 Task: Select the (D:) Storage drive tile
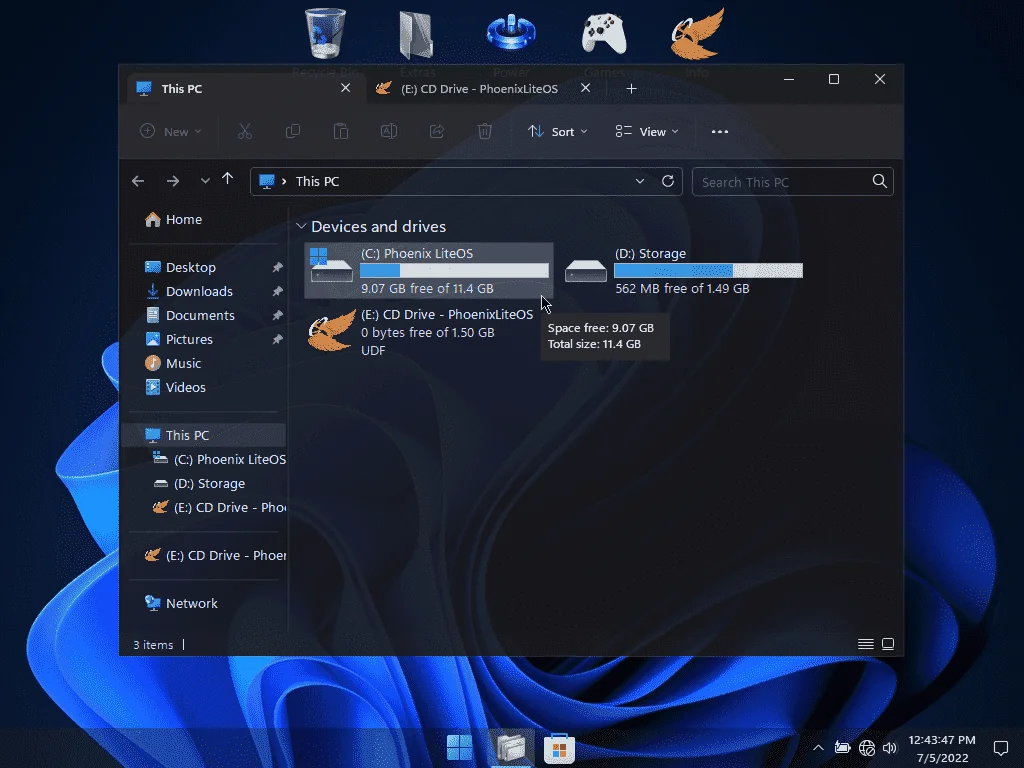pos(683,270)
